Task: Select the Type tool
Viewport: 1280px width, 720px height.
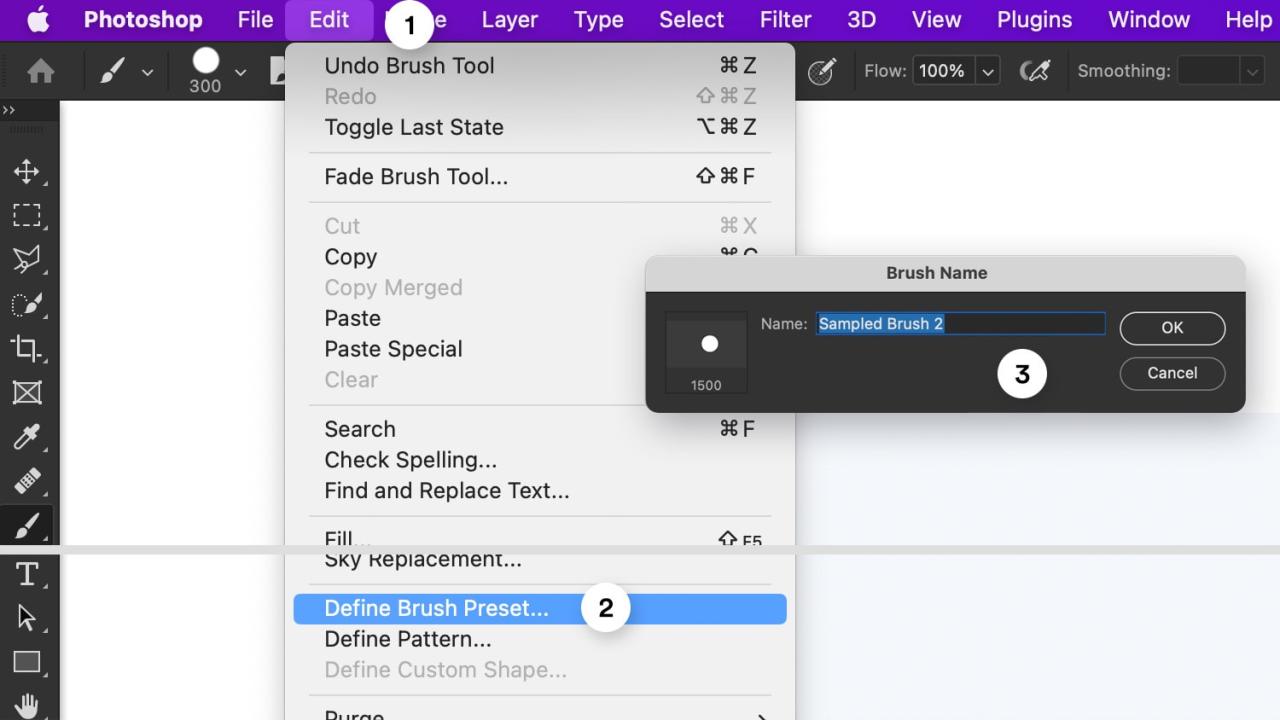Action: (x=27, y=574)
